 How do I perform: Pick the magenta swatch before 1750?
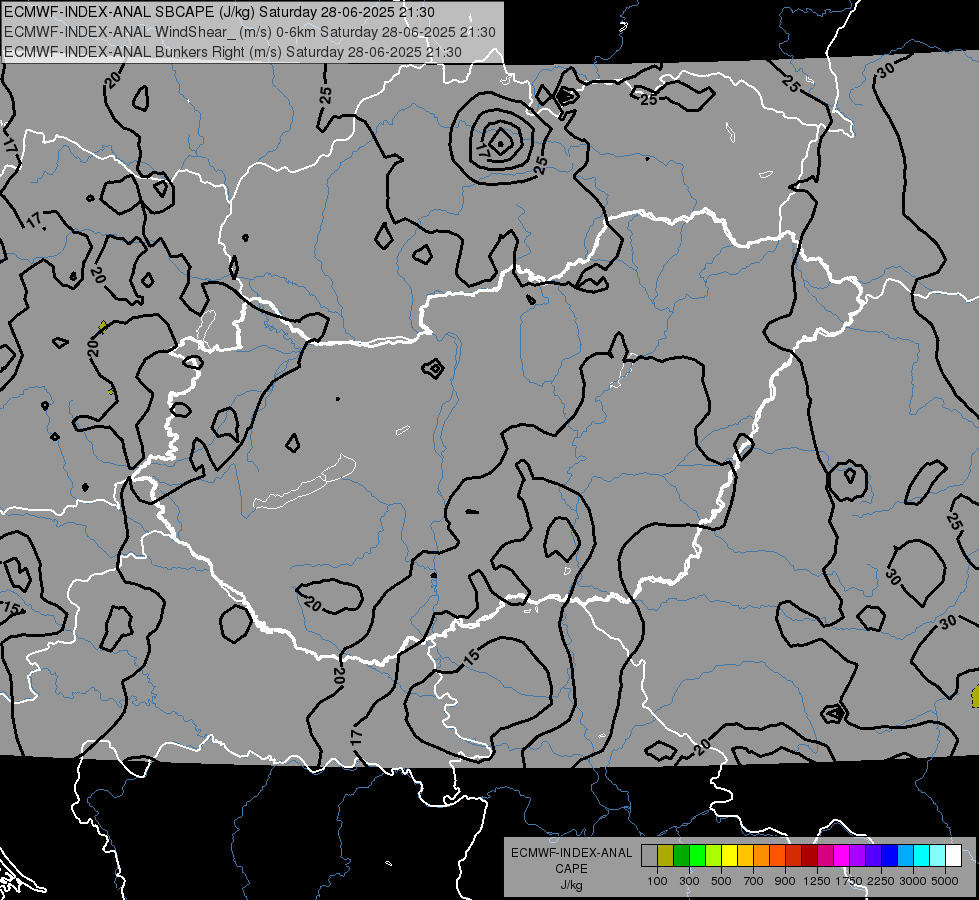click(842, 855)
